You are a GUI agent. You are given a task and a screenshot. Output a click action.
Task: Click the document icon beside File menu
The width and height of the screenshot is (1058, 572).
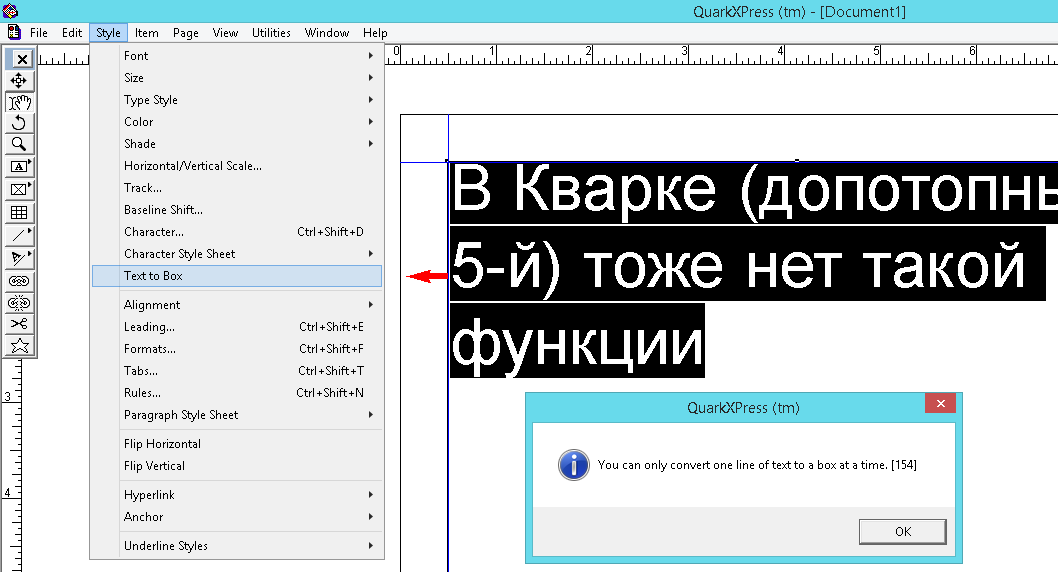(x=13, y=32)
